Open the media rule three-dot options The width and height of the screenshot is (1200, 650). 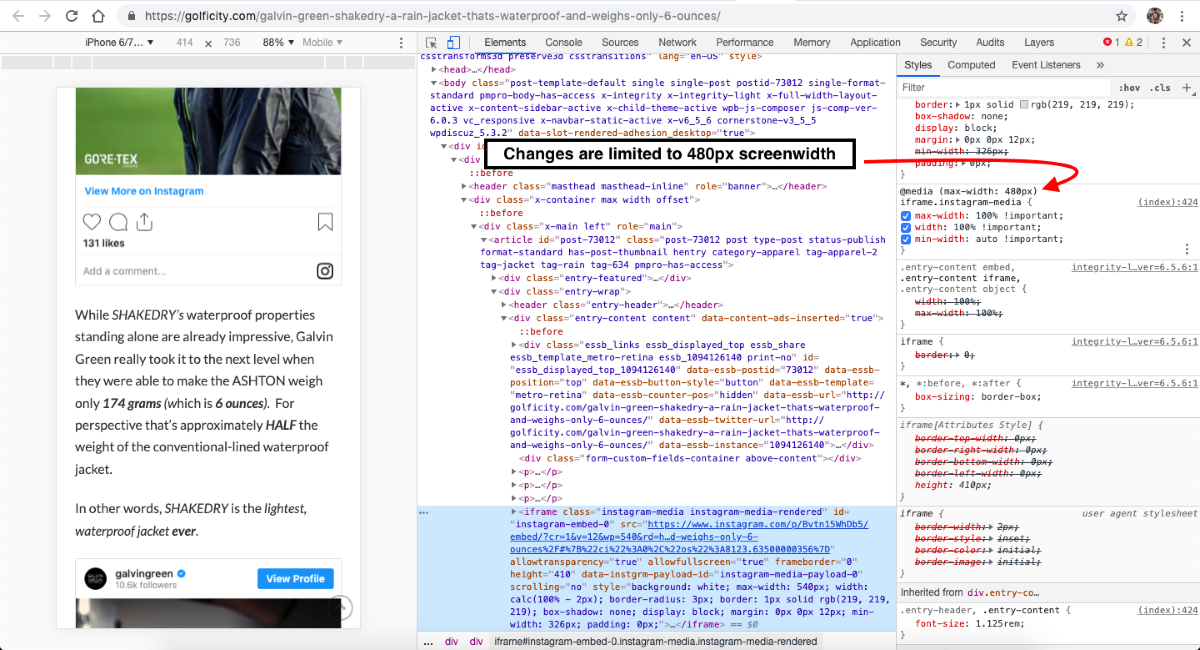pyautogui.click(x=1187, y=249)
